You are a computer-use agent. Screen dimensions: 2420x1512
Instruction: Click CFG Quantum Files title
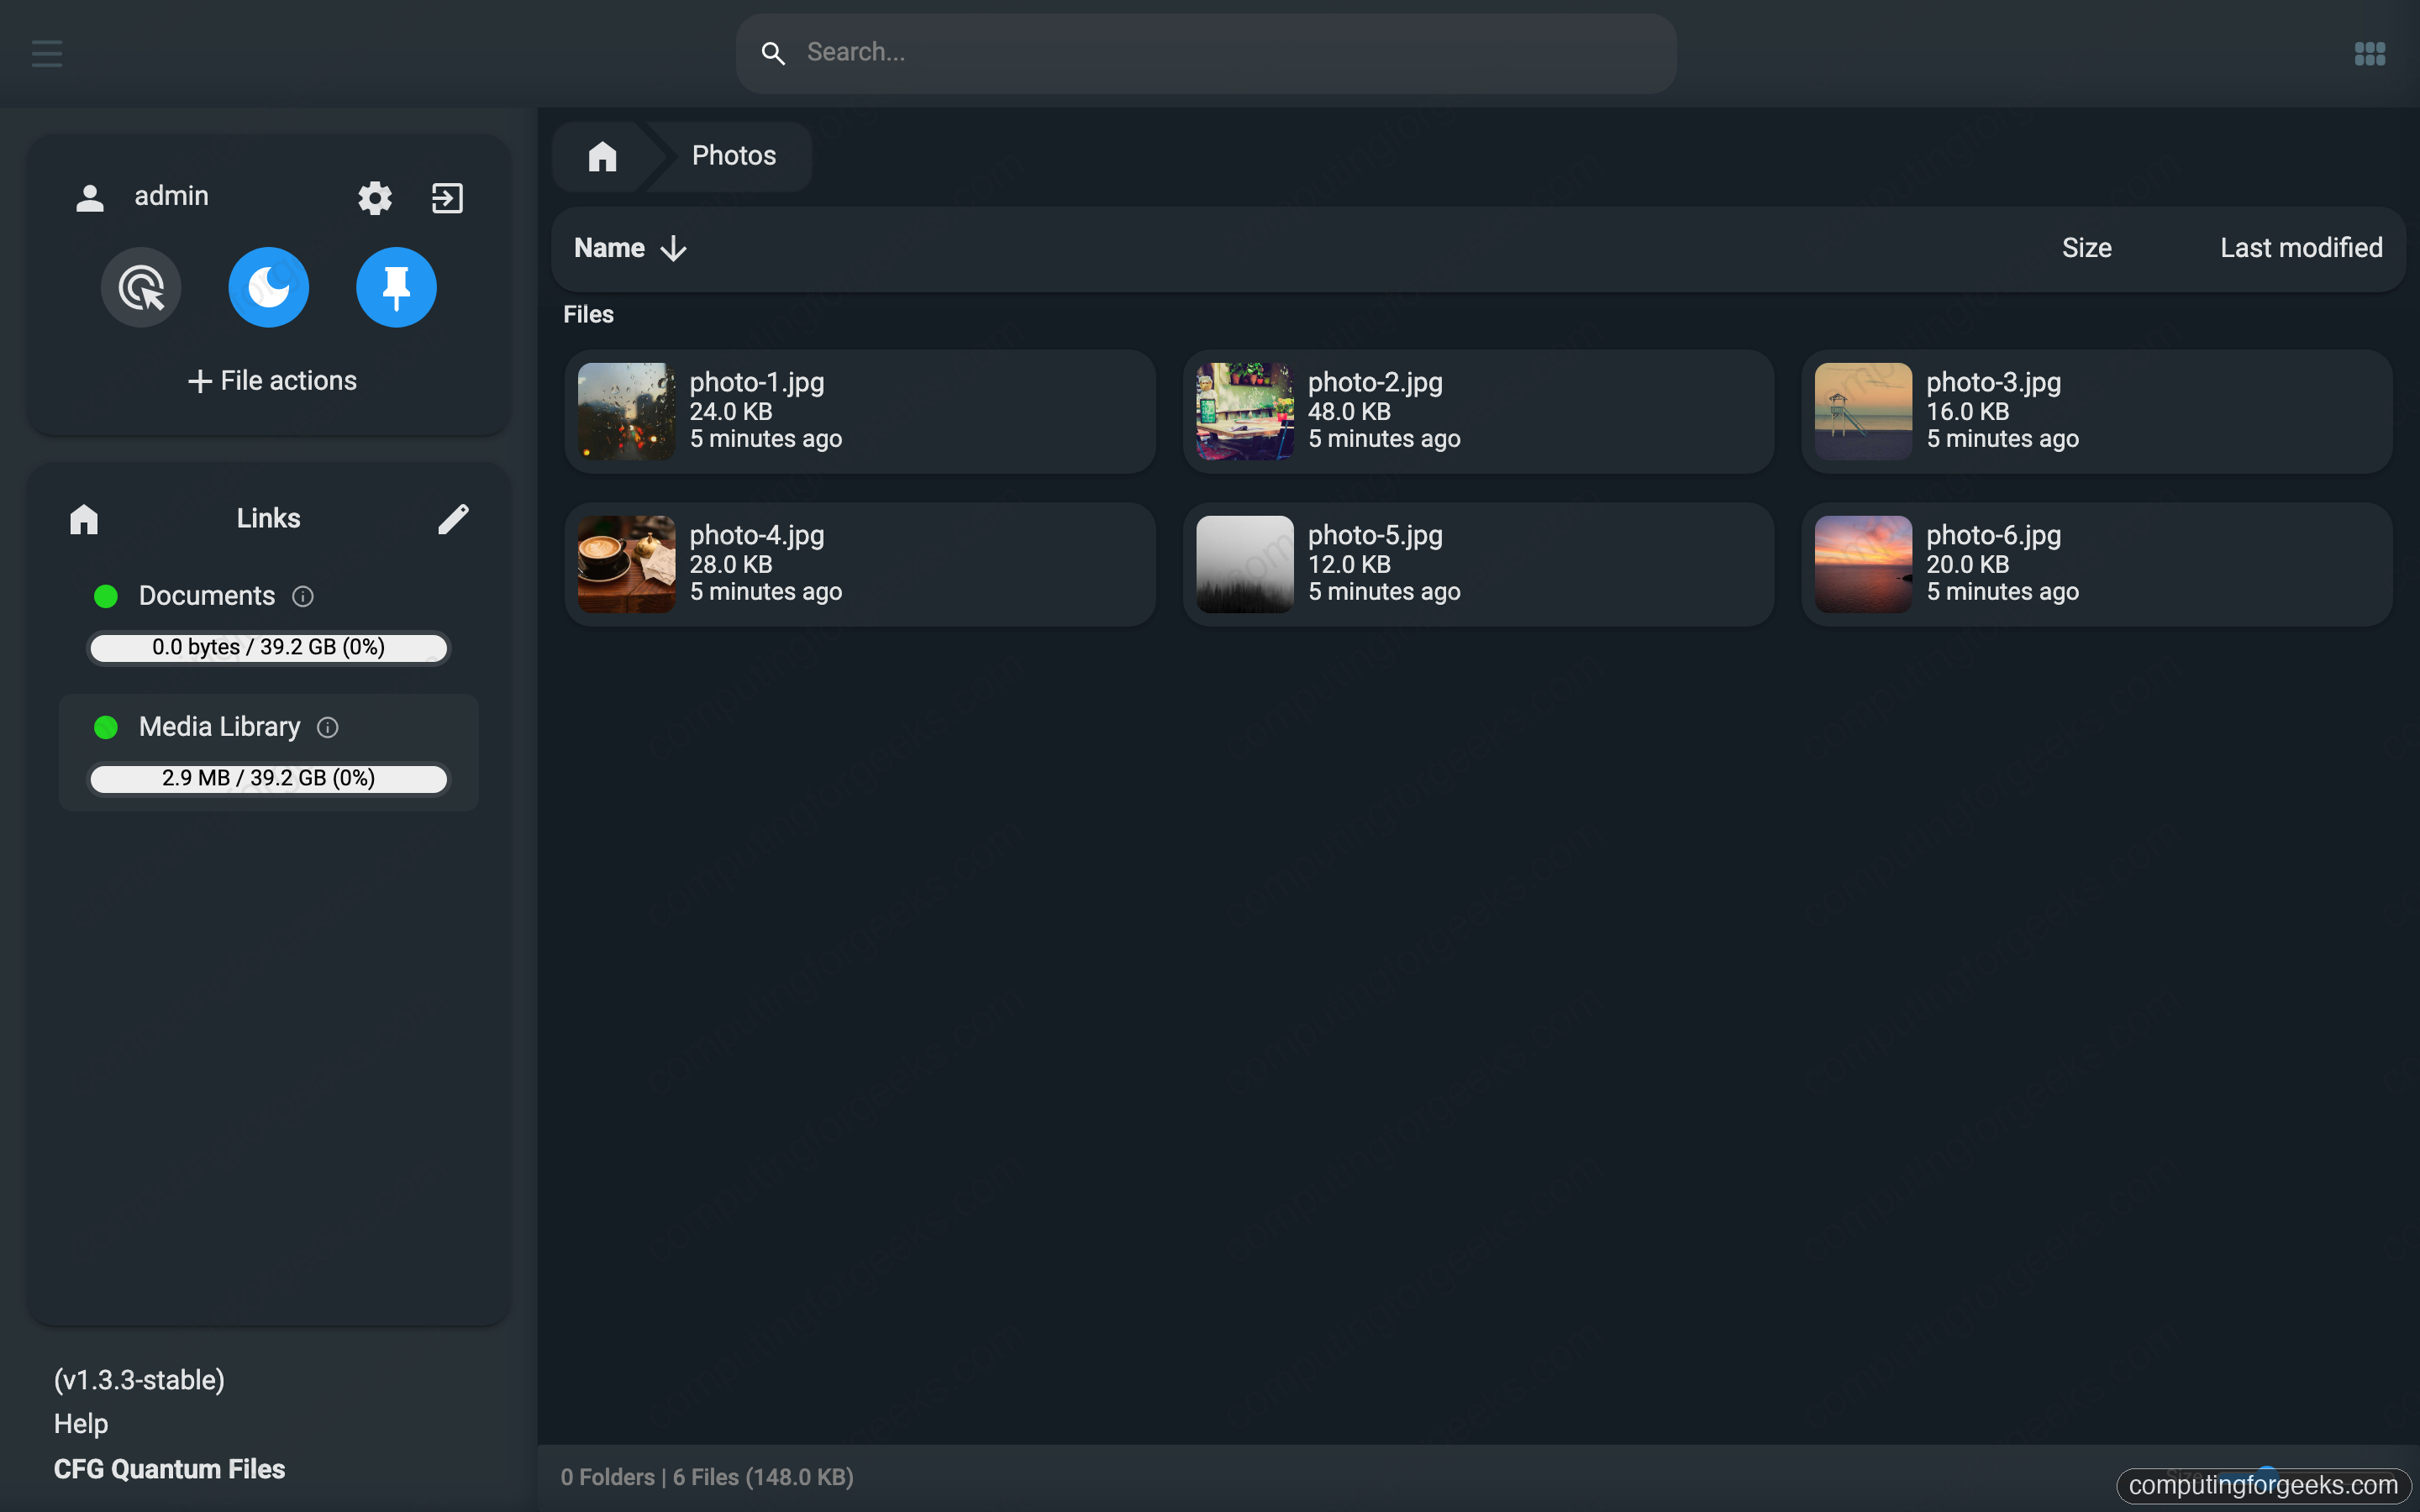point(169,1469)
